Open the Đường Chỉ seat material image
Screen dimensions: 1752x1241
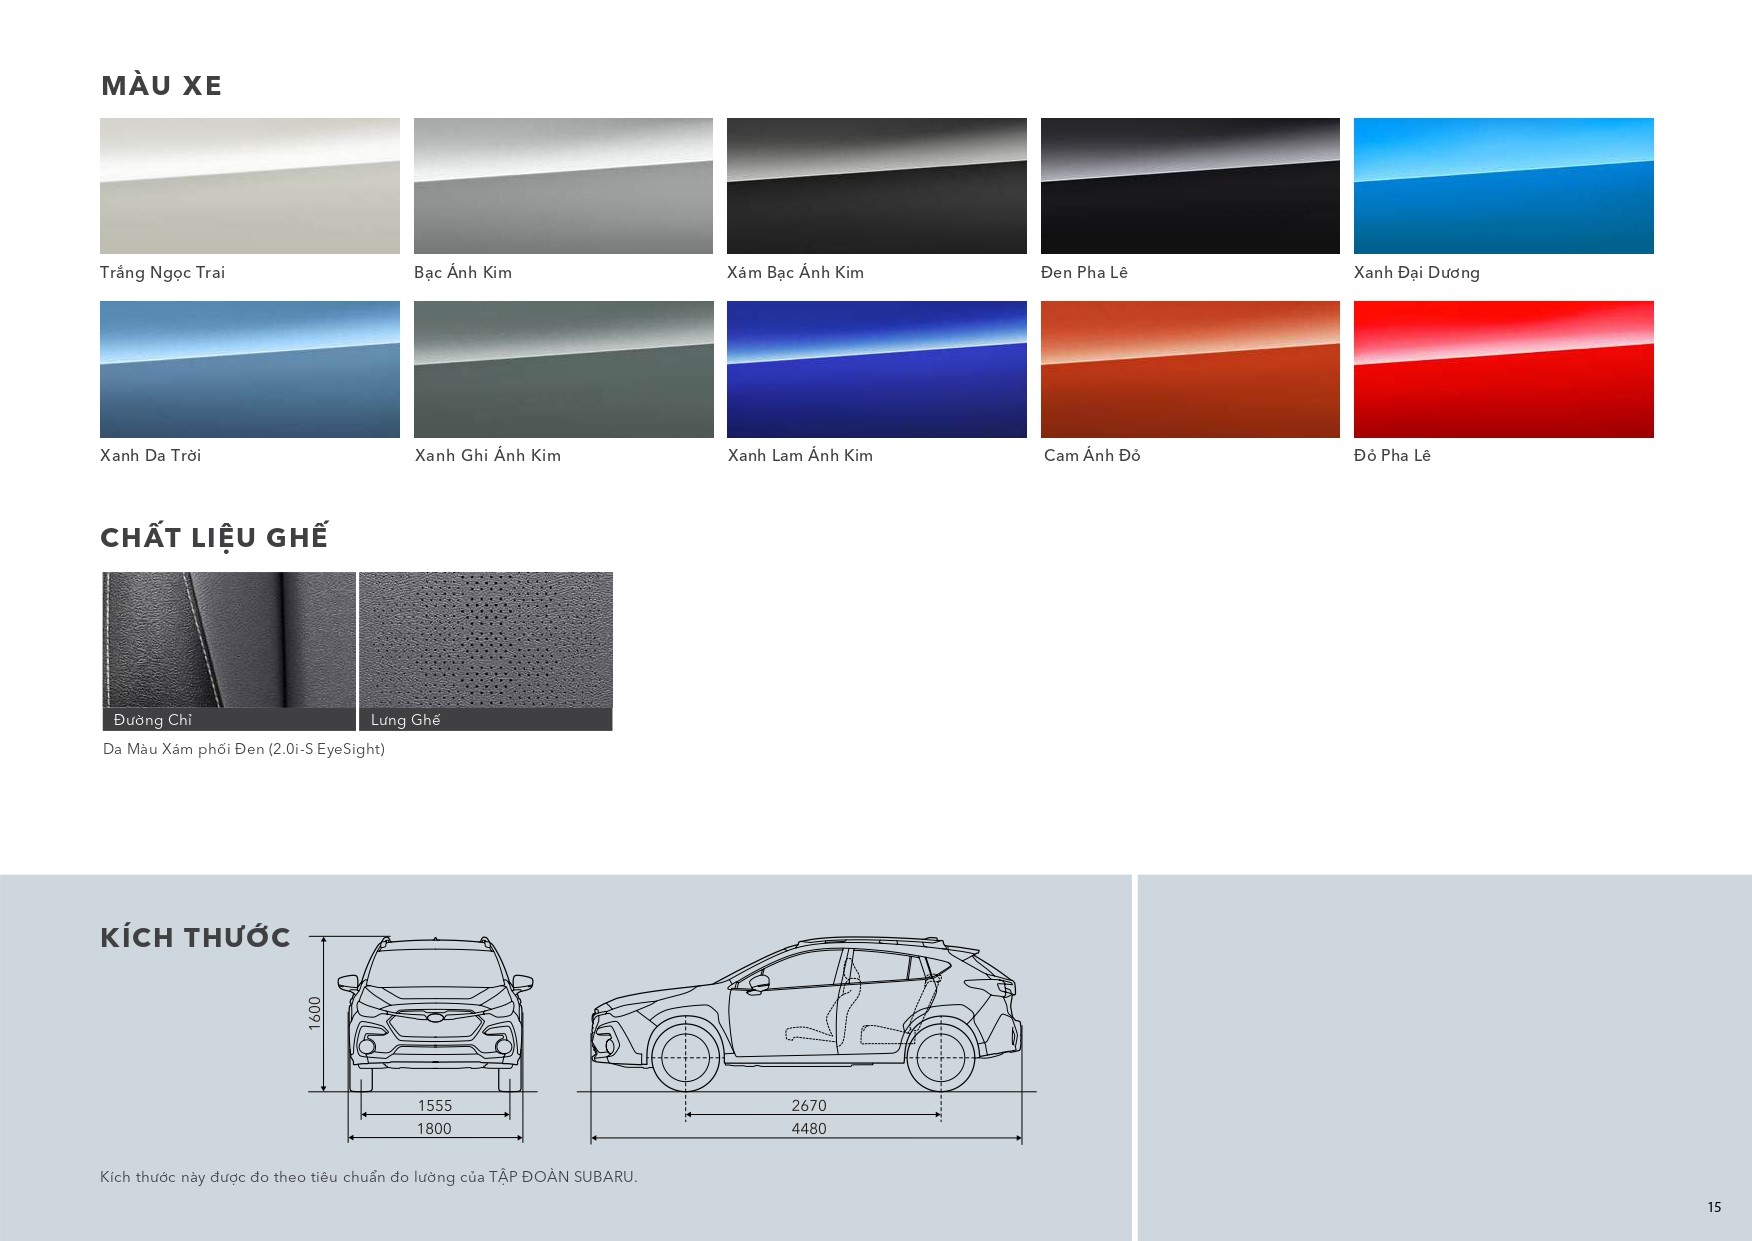click(x=229, y=641)
